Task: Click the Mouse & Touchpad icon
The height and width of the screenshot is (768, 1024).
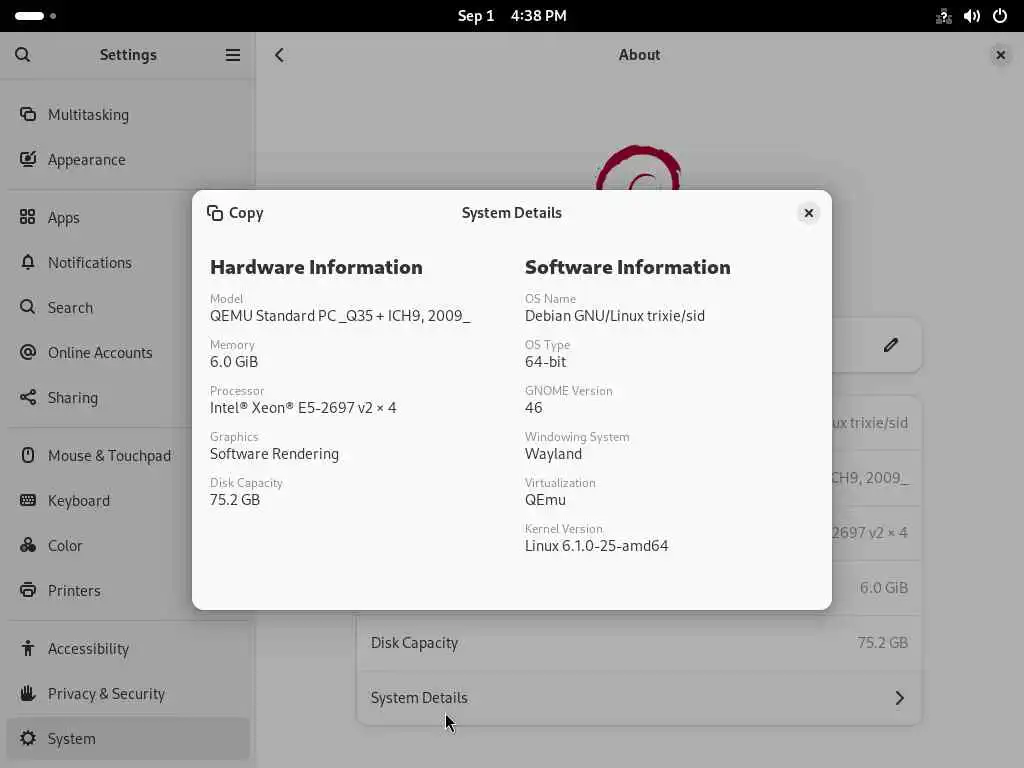Action: click(27, 455)
